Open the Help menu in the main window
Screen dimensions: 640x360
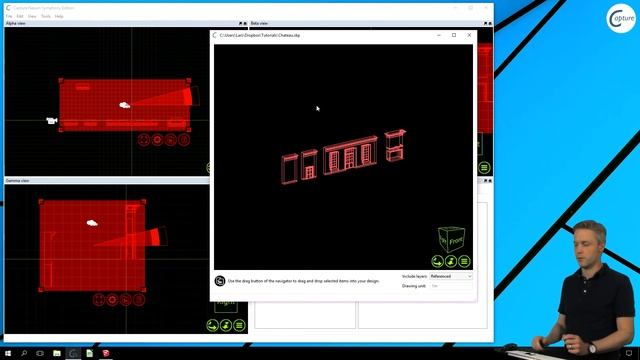point(59,16)
